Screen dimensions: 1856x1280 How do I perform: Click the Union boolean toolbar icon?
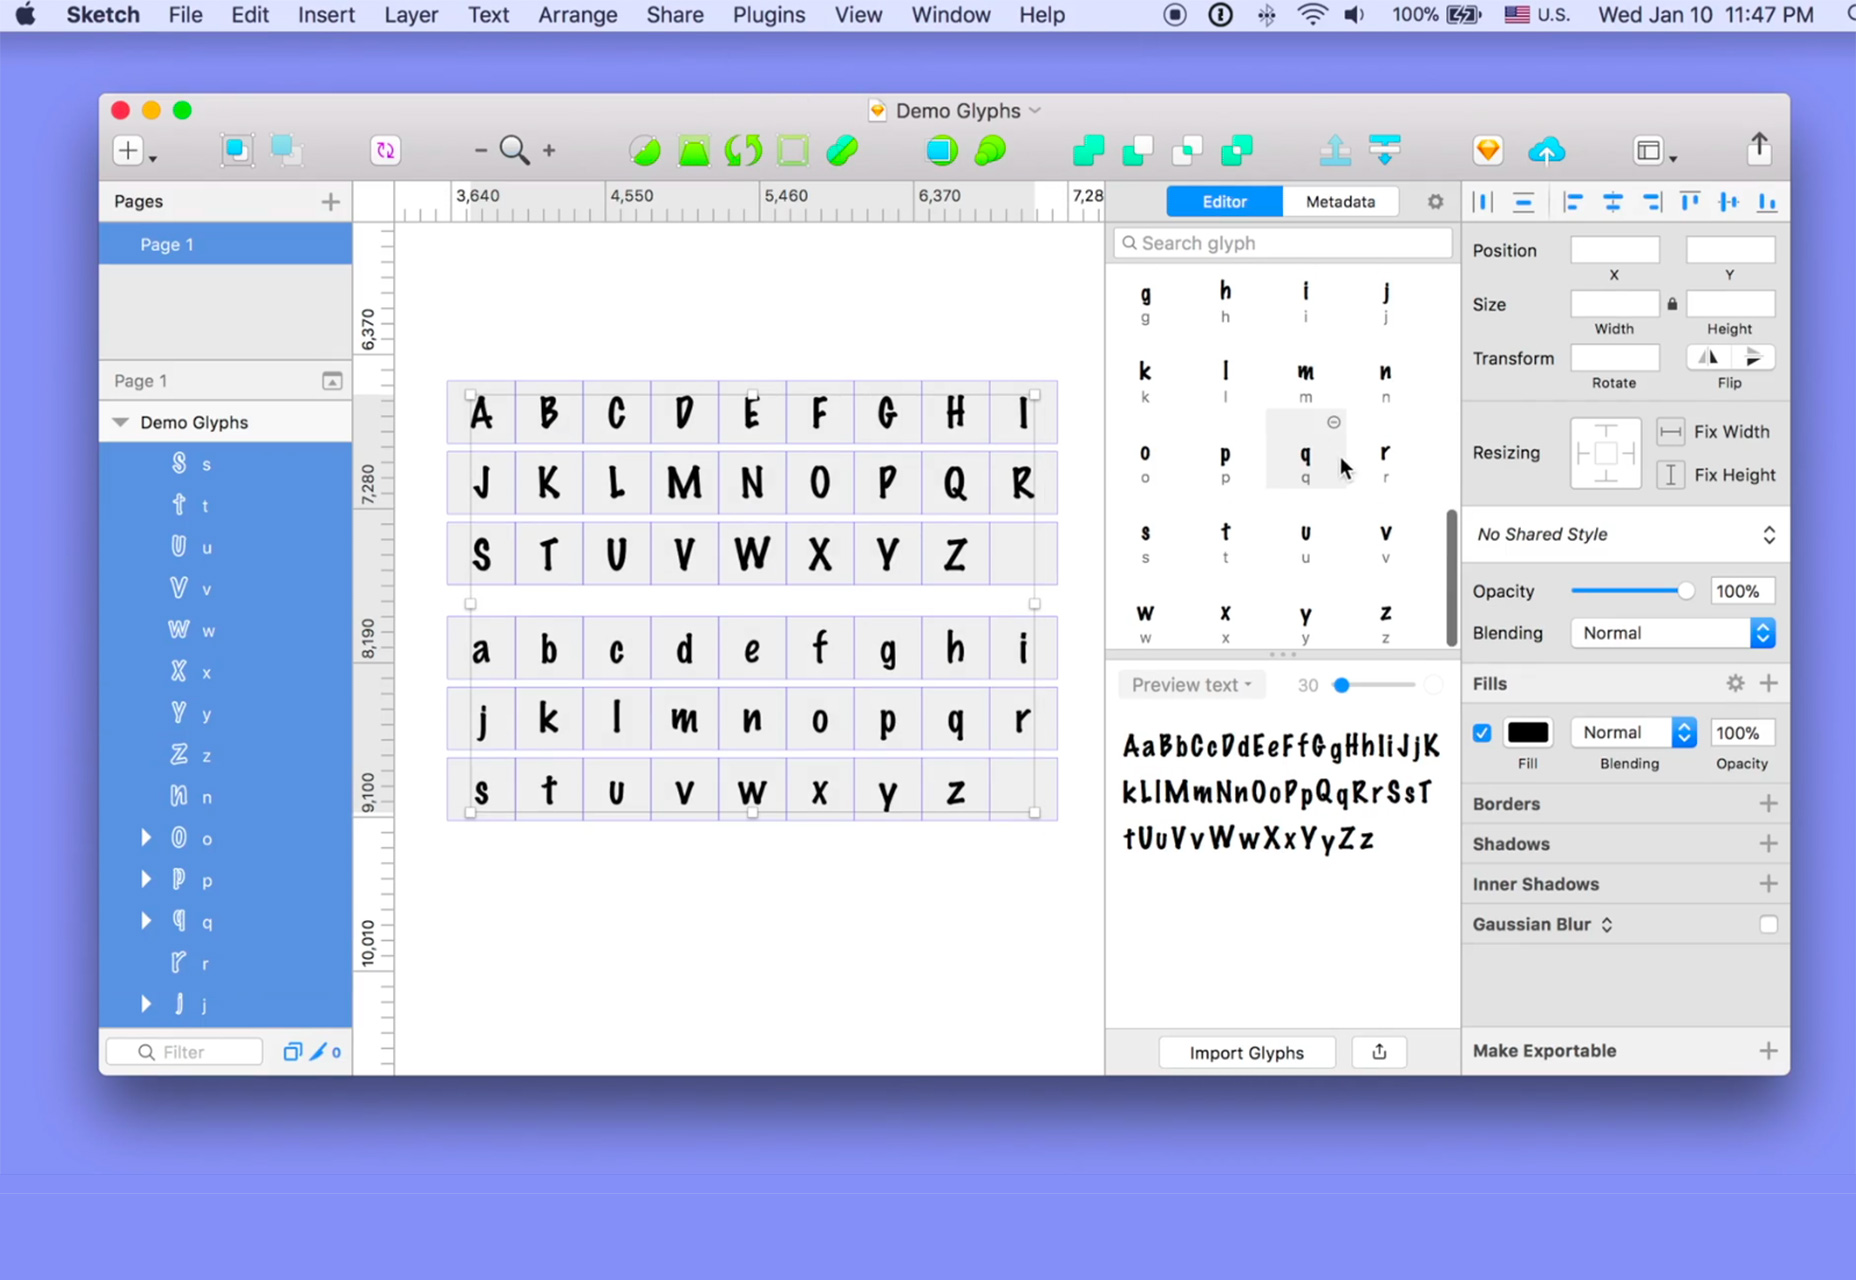[1088, 151]
